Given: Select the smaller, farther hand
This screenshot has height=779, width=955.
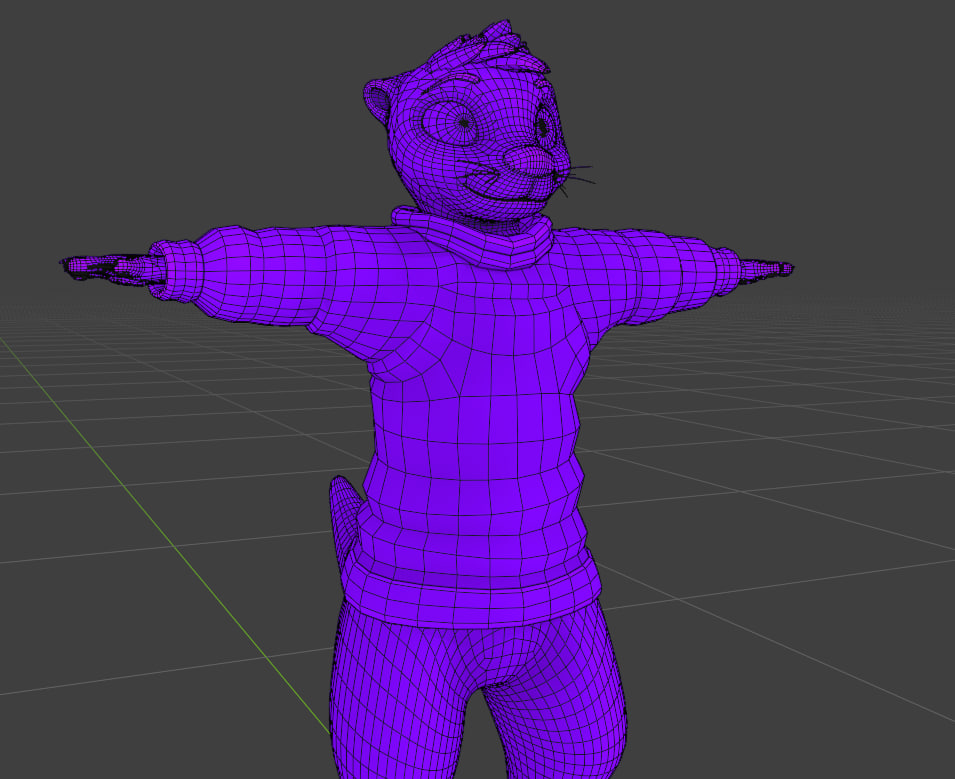Looking at the screenshot, I should (766, 269).
